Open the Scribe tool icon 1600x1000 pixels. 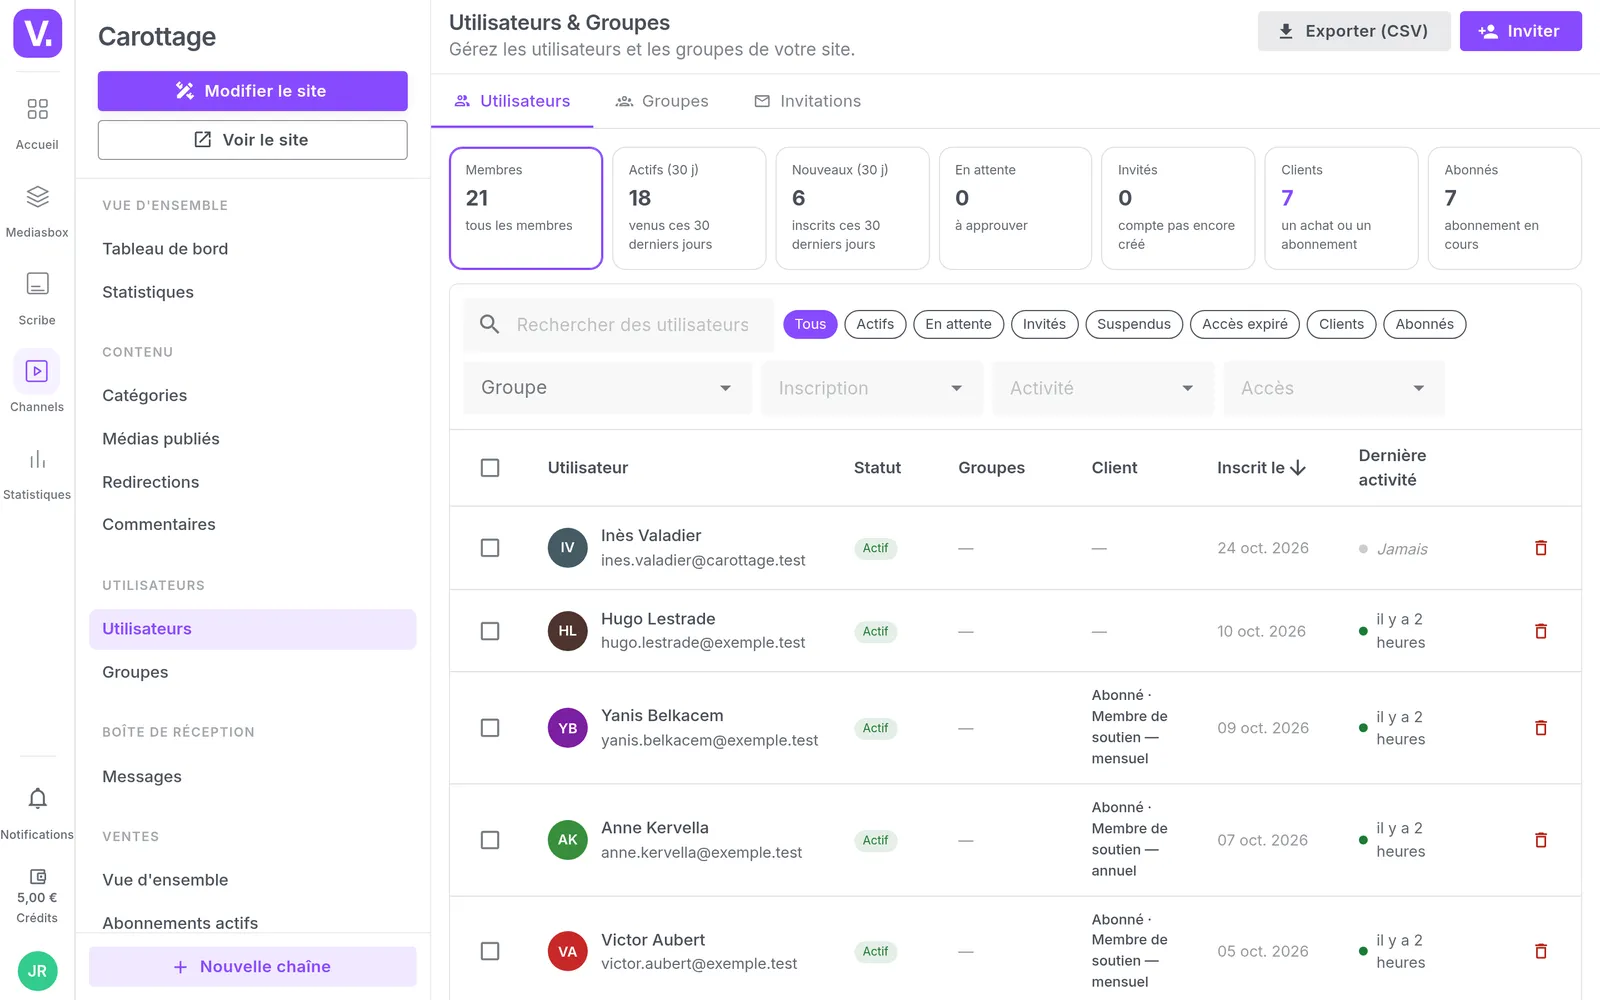click(x=37, y=284)
